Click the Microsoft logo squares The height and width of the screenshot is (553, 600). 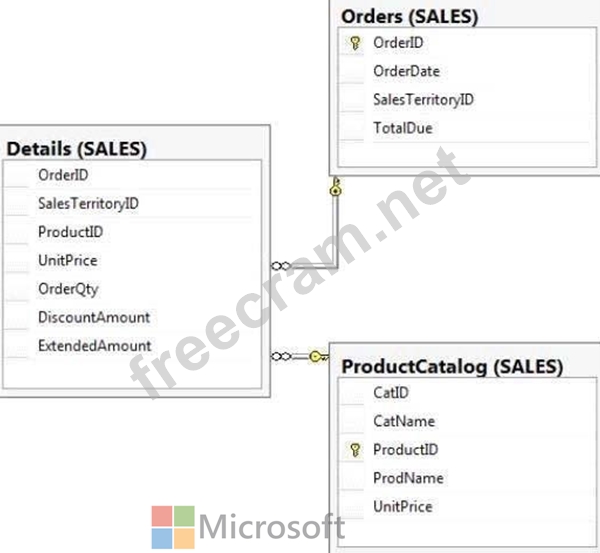[x=173, y=527]
